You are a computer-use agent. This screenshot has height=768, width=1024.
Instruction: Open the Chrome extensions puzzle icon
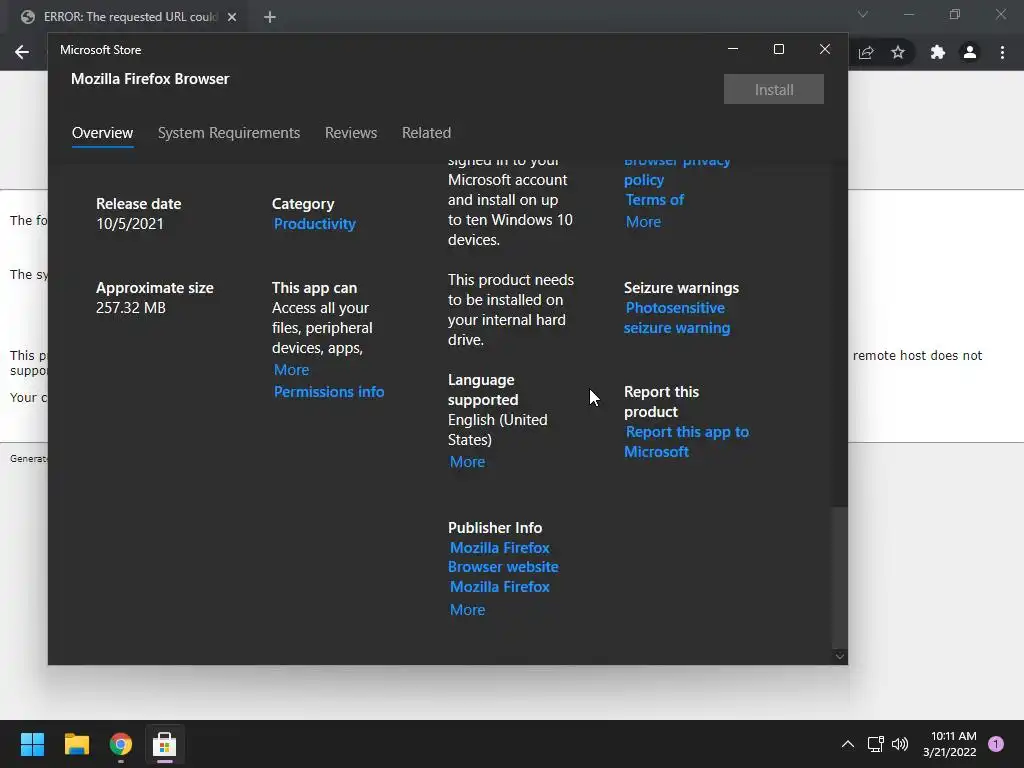click(938, 52)
